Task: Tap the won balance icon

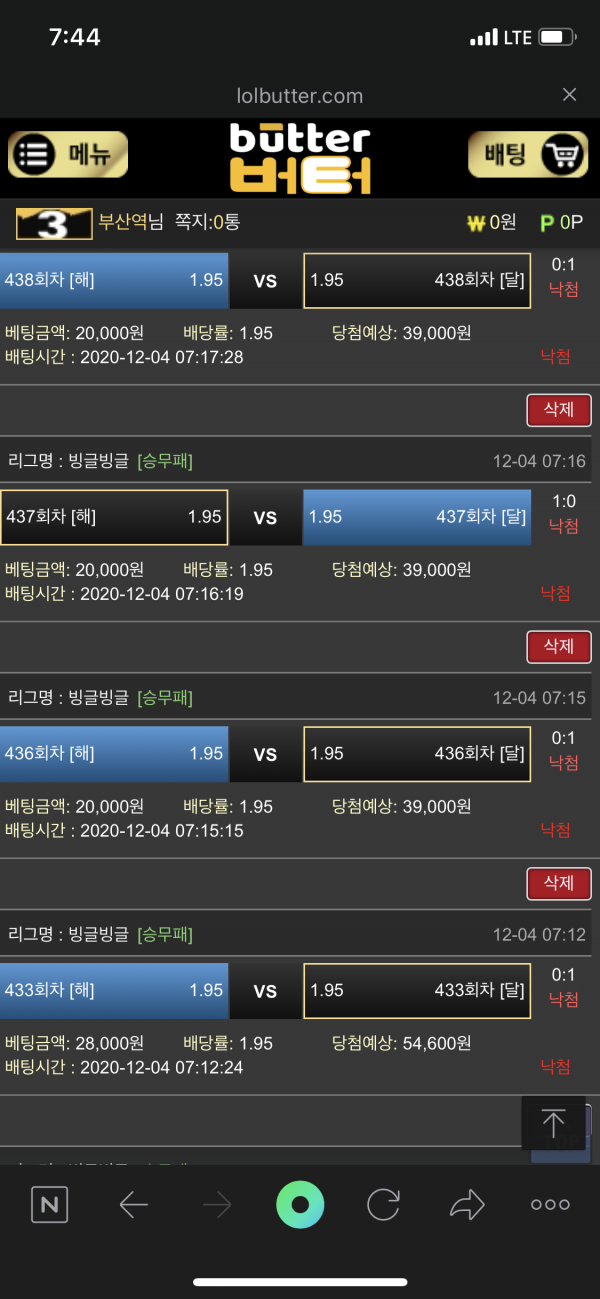Action: coord(475,224)
